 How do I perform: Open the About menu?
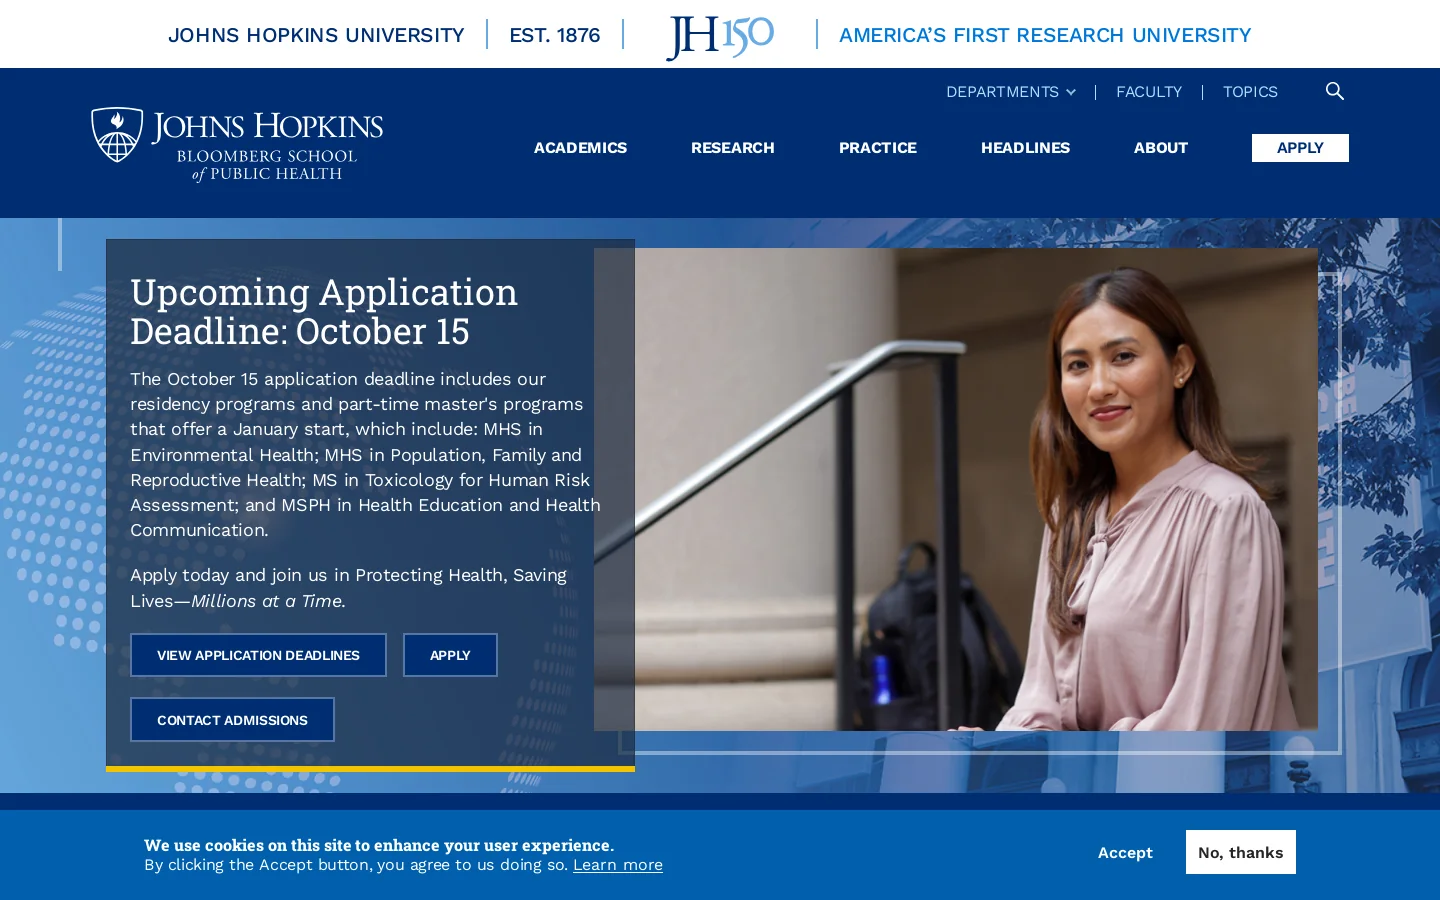click(1161, 148)
